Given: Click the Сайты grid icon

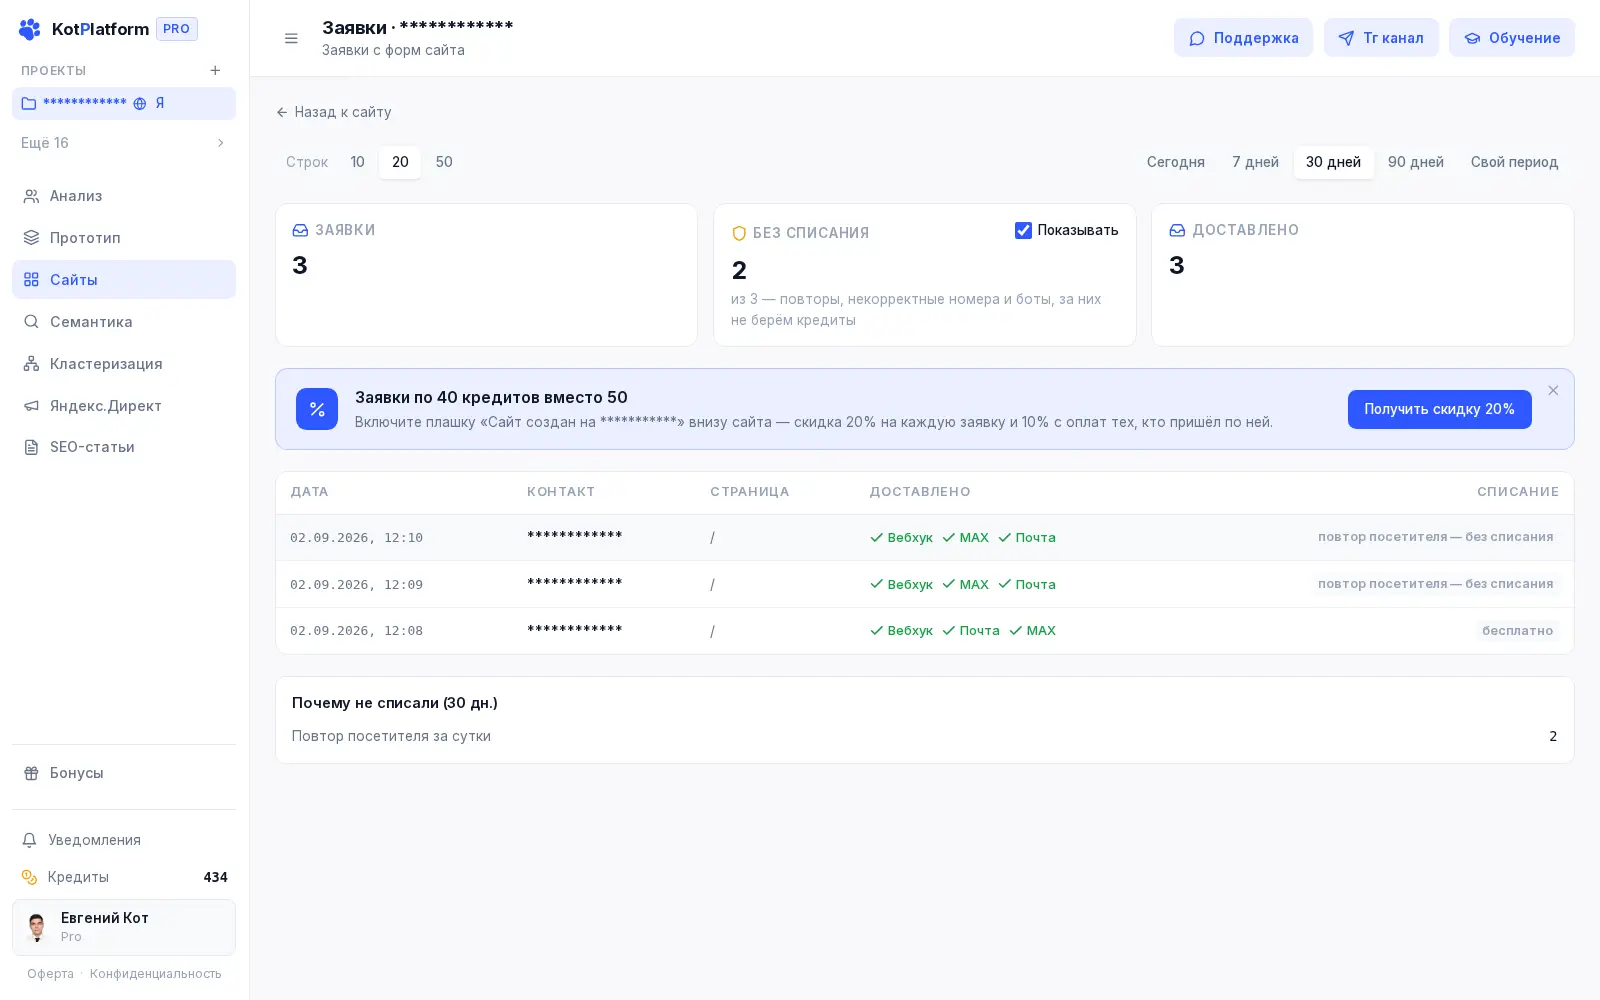Looking at the screenshot, I should 31,280.
